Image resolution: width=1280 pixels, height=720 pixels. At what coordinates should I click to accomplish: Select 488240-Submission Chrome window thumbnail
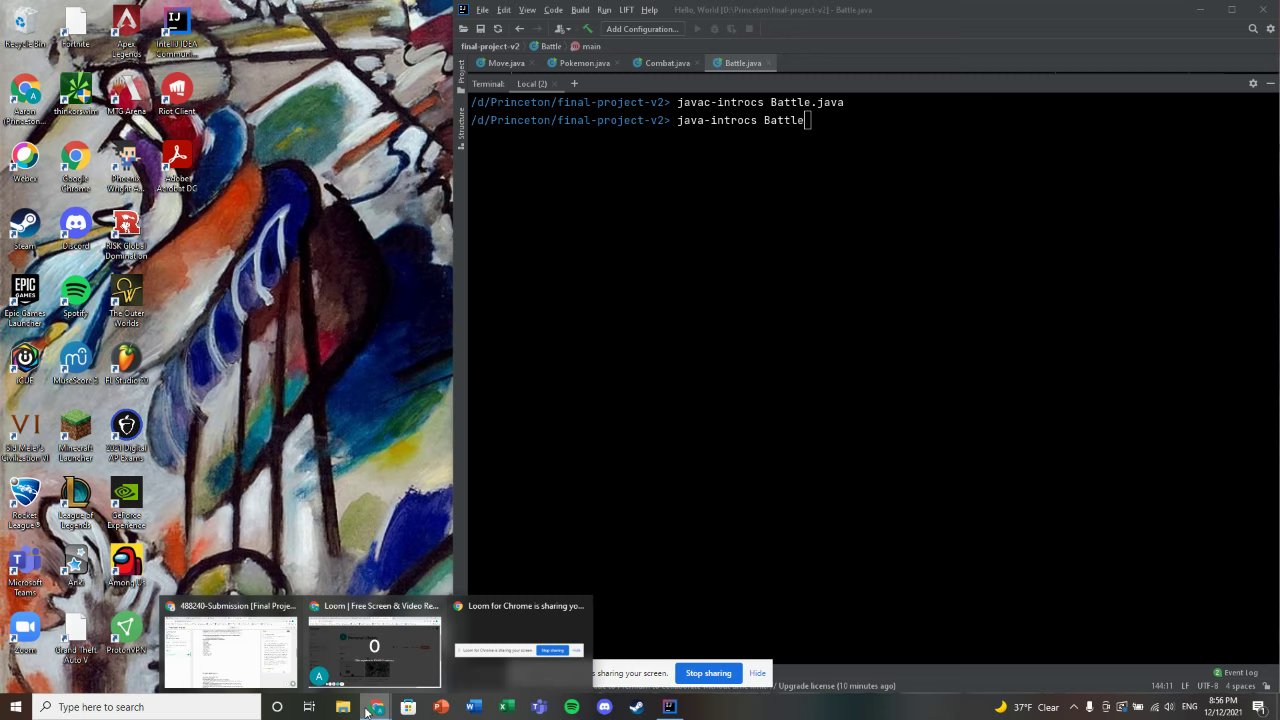[231, 644]
